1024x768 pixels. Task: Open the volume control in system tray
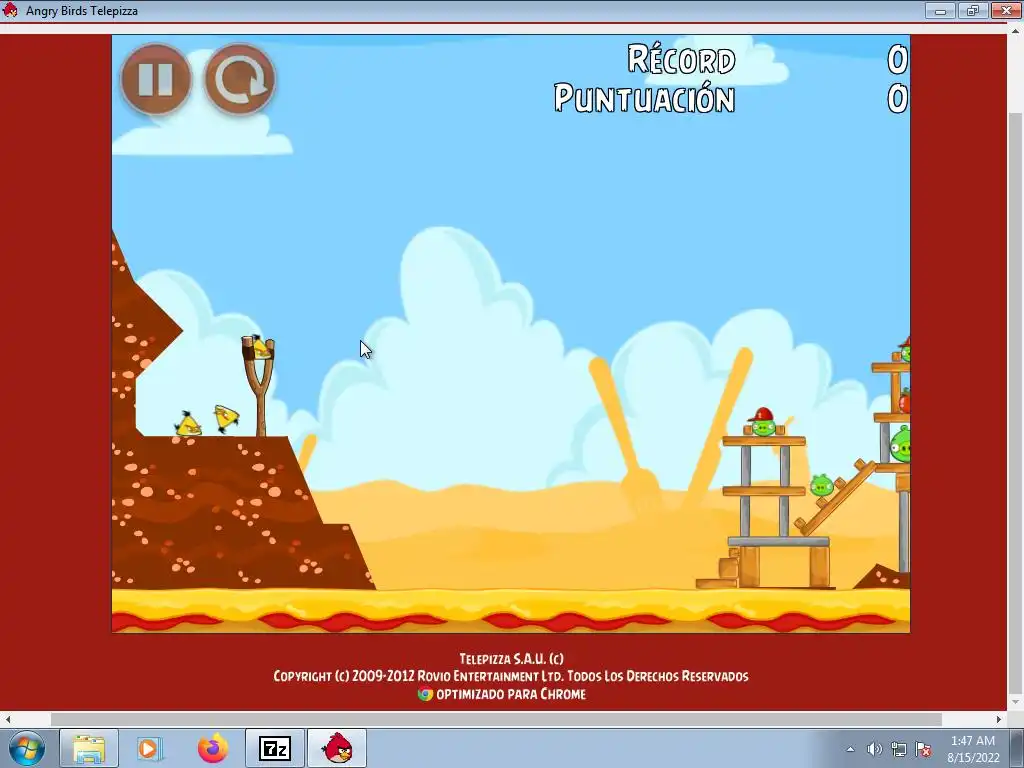[874, 749]
